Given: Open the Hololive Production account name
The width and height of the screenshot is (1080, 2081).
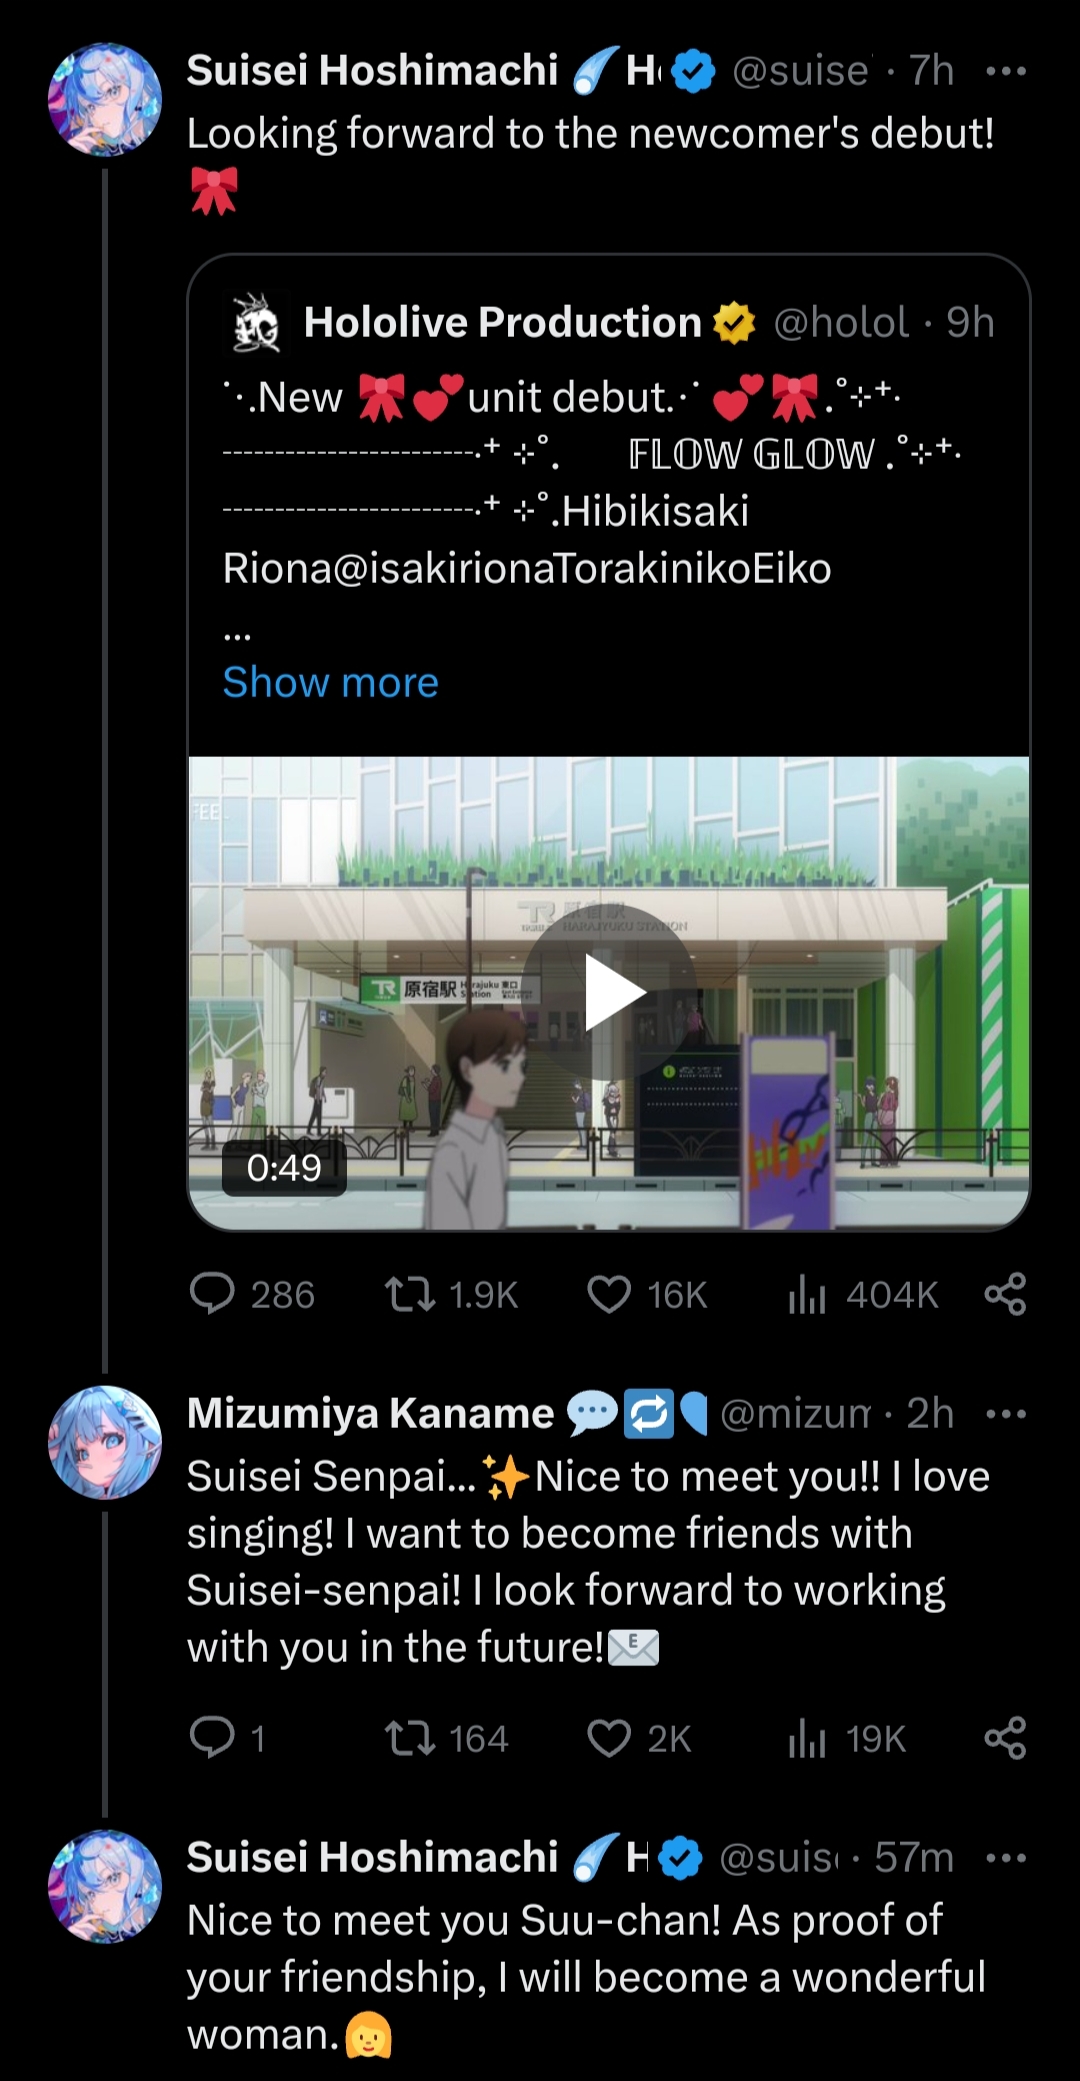Looking at the screenshot, I should click(x=502, y=322).
